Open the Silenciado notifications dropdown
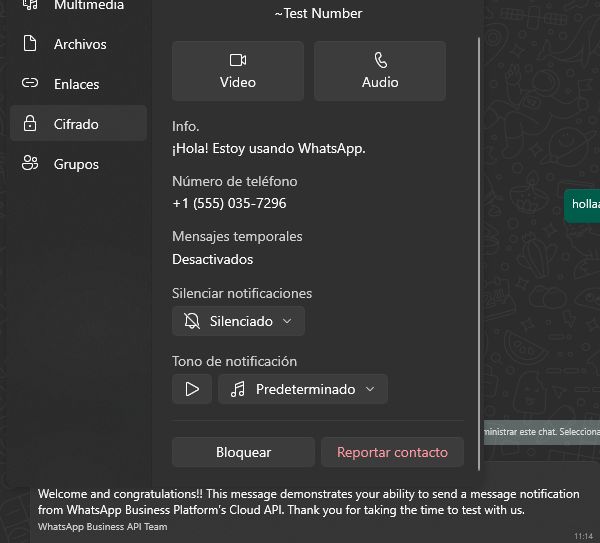This screenshot has height=543, width=600. pyautogui.click(x=238, y=321)
